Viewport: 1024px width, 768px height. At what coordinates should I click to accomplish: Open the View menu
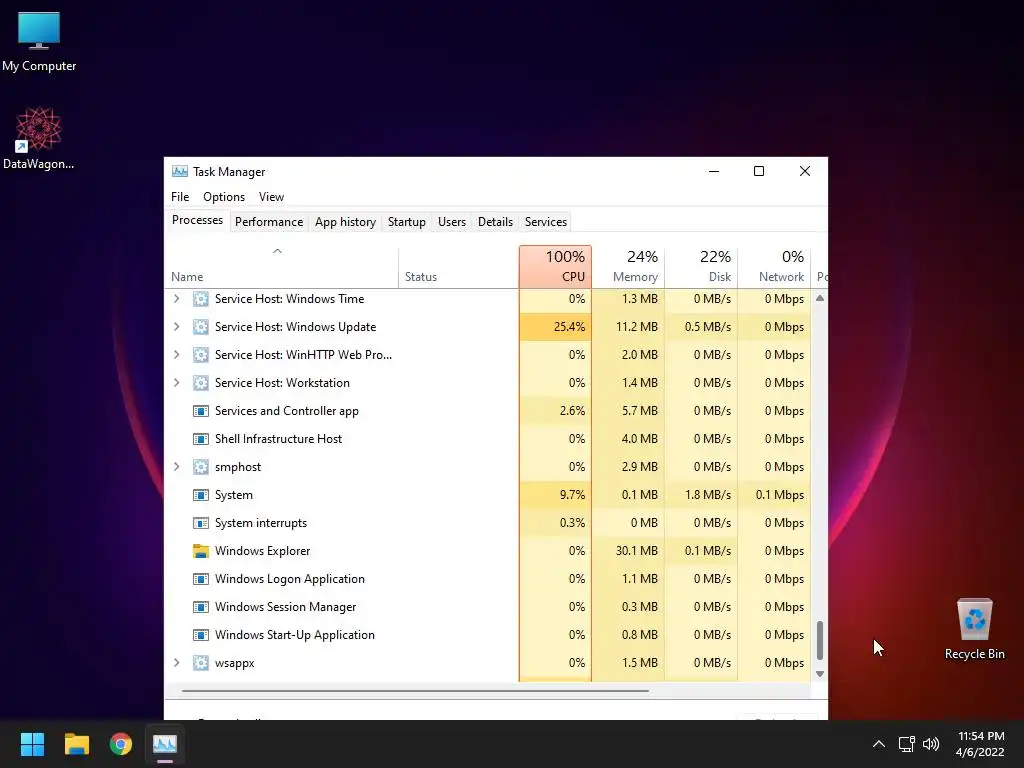(271, 197)
